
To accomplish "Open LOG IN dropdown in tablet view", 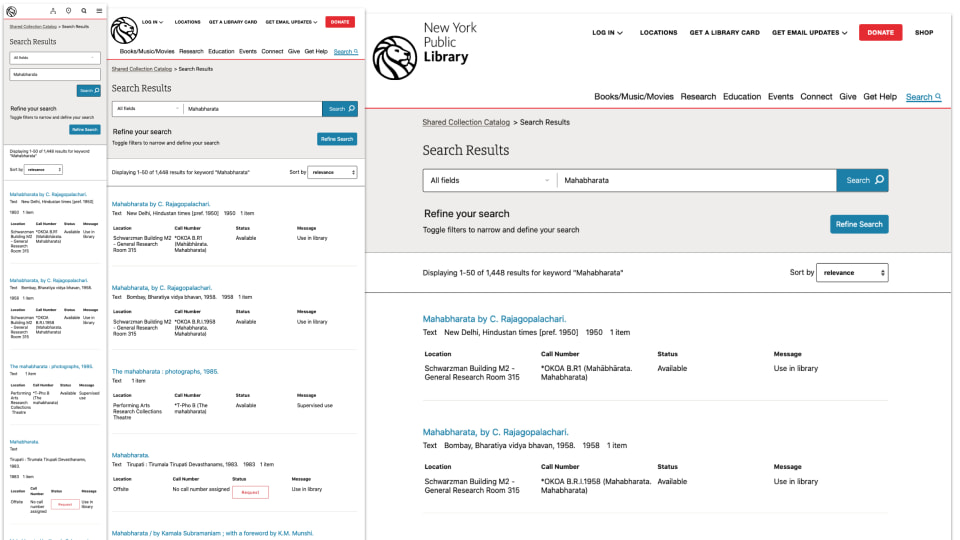I will 152,22.
